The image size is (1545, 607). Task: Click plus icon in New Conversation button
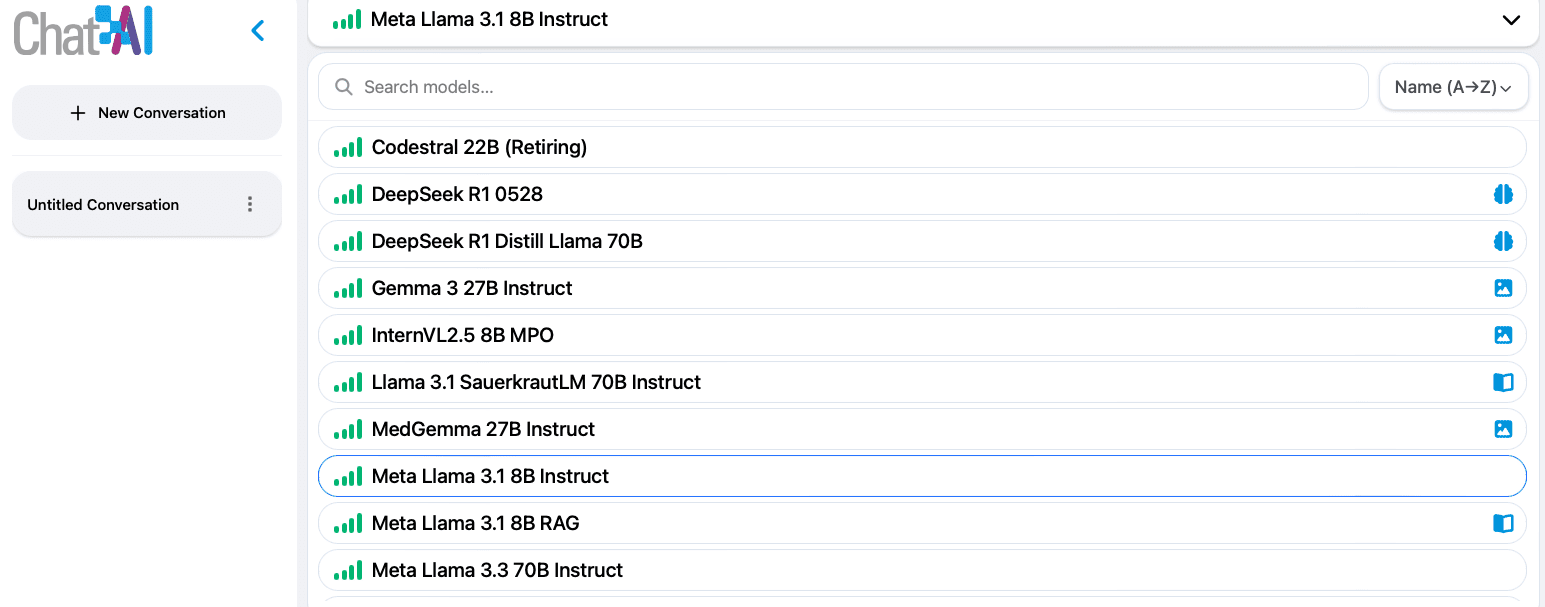coord(78,113)
